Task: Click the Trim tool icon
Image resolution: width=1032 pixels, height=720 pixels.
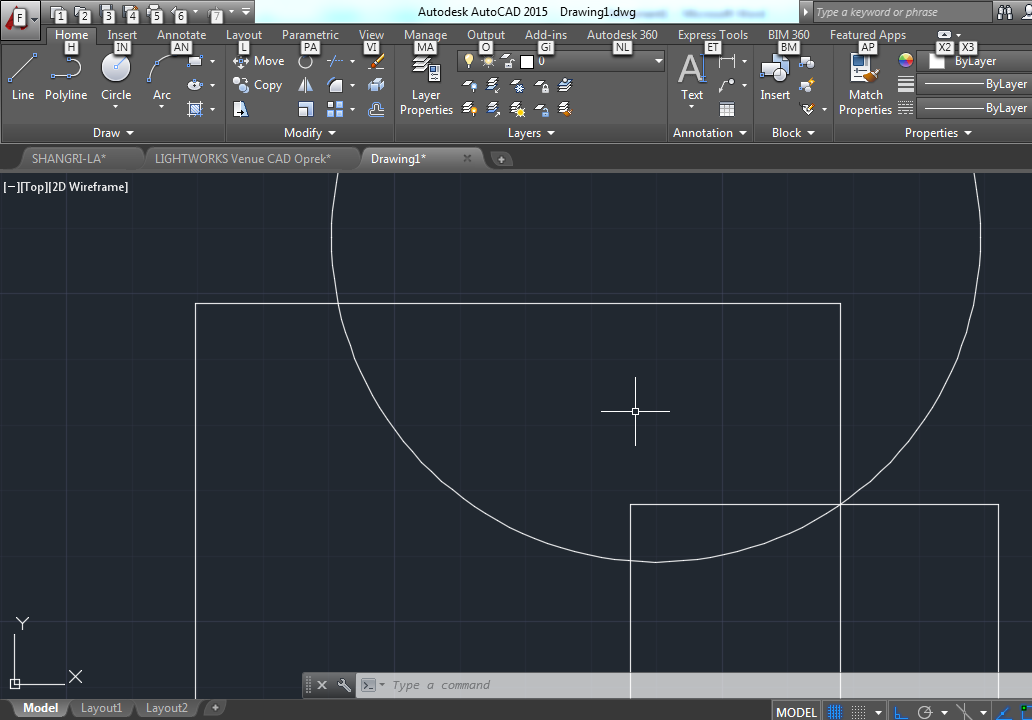Action: 336,61
